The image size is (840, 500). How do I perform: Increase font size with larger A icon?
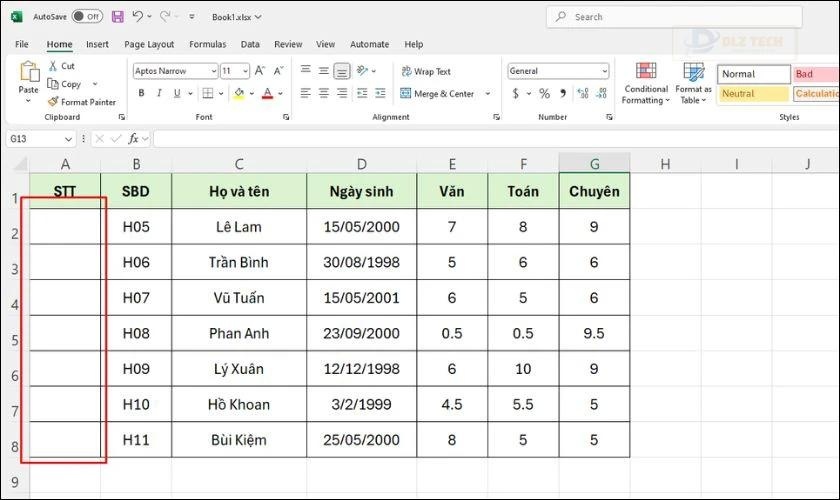[x=260, y=71]
